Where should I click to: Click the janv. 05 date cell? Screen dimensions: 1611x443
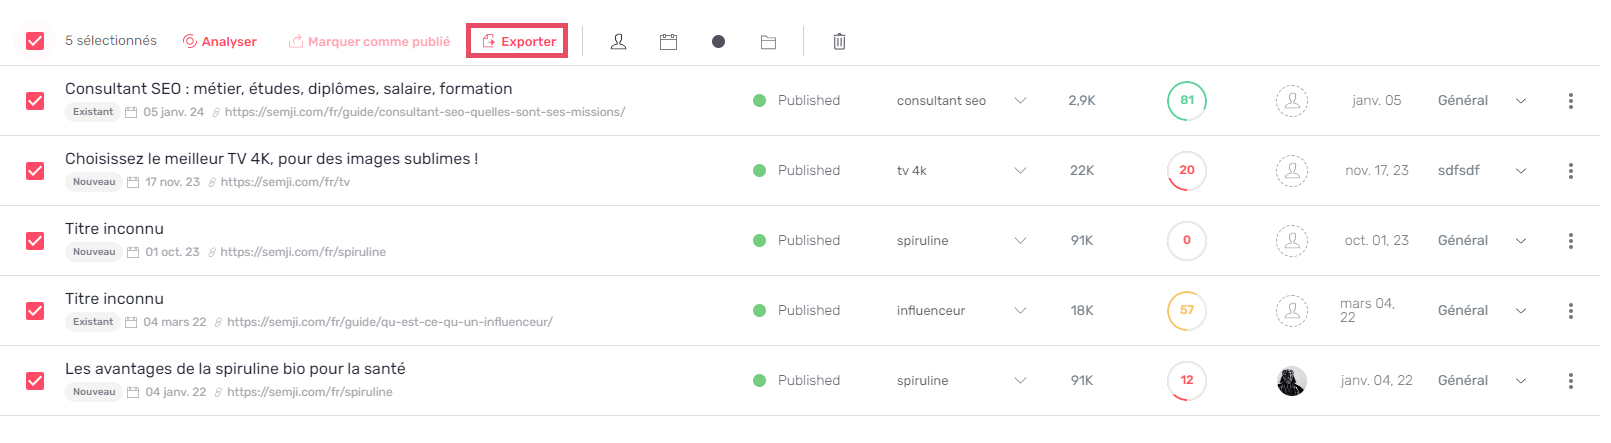click(x=1376, y=101)
